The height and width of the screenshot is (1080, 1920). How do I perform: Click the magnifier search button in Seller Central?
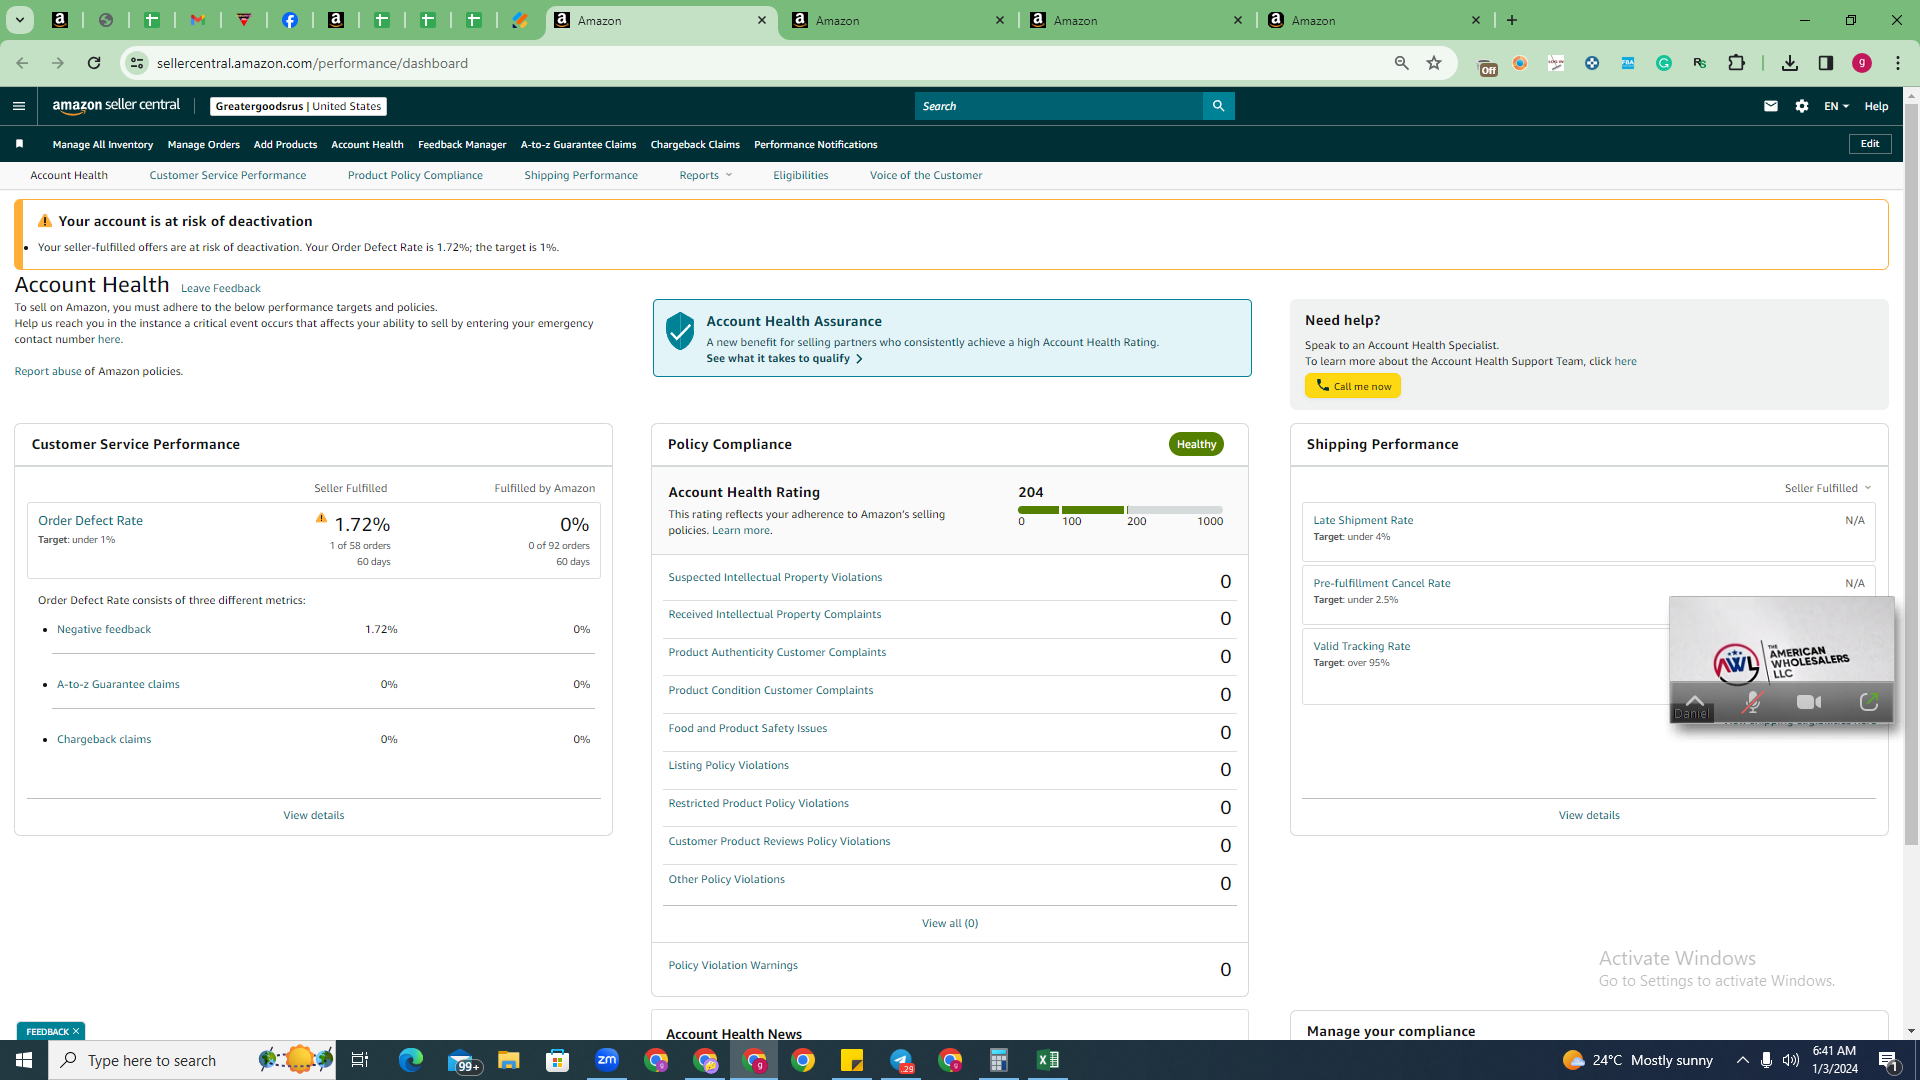pyautogui.click(x=1218, y=106)
